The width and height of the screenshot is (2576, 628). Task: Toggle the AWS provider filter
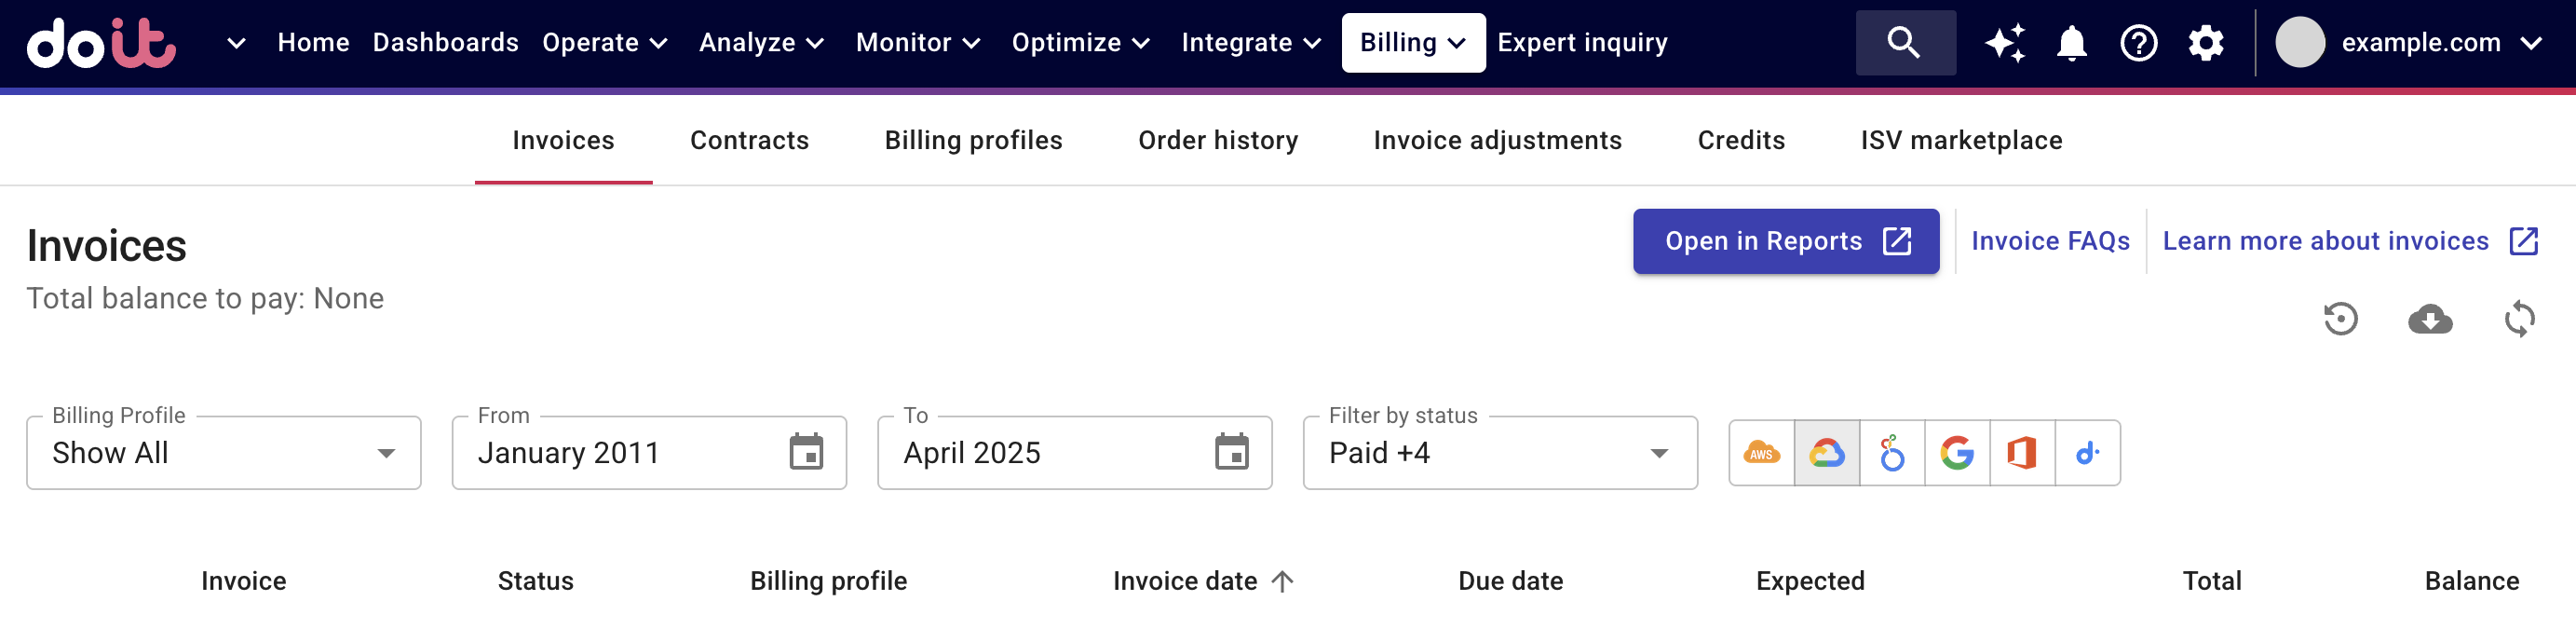(1761, 452)
